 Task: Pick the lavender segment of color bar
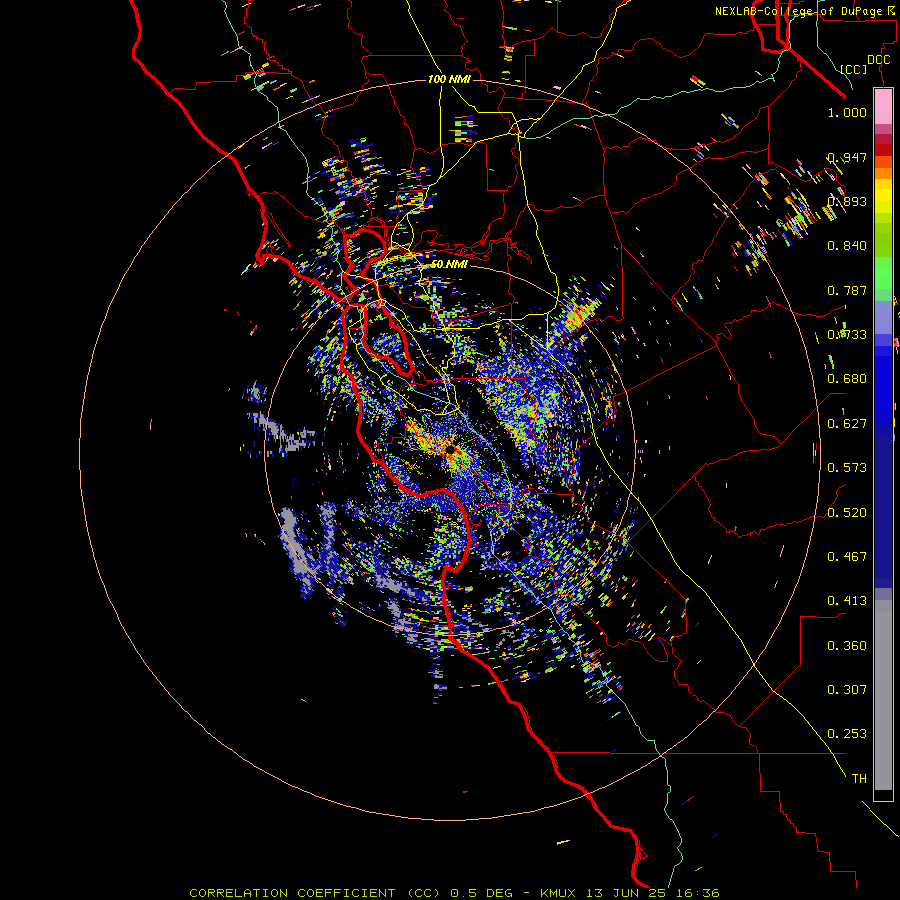[883, 317]
